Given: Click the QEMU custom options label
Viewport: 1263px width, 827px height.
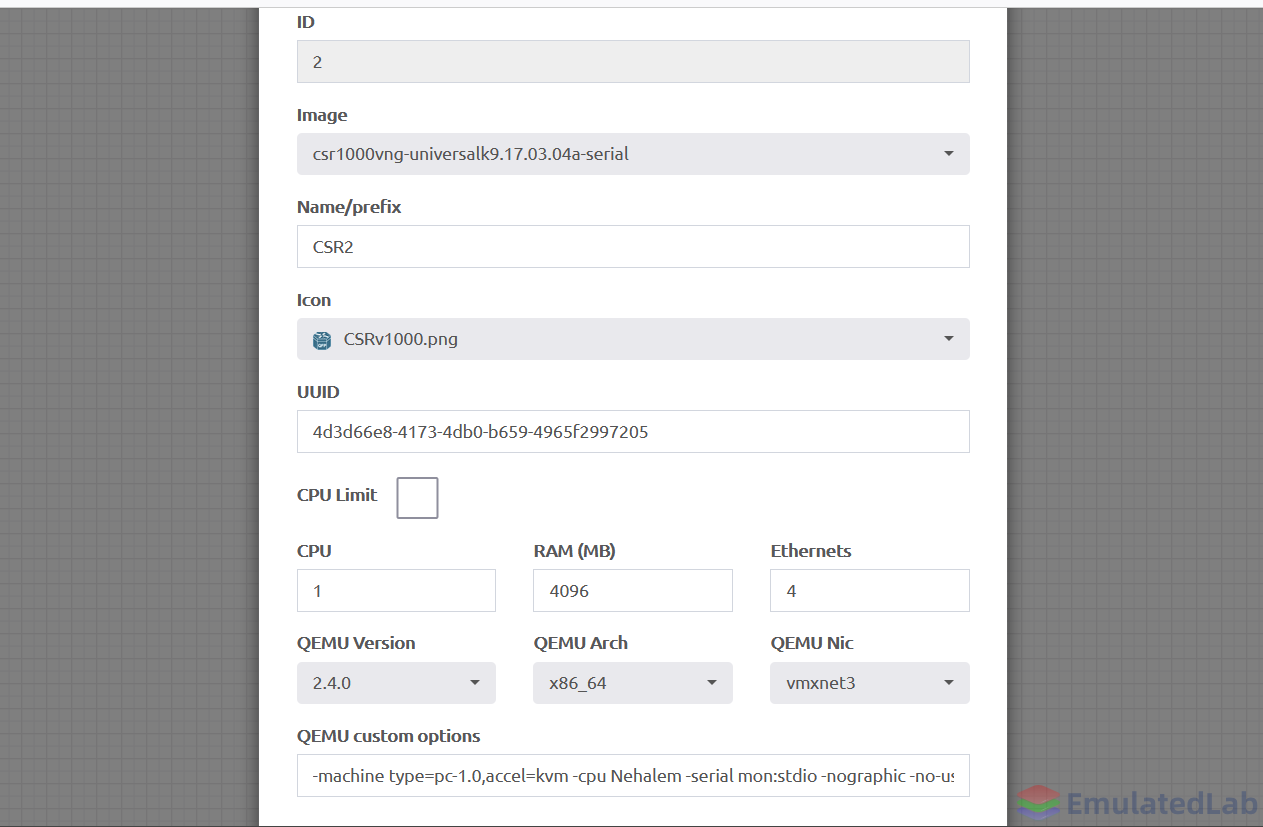Looking at the screenshot, I should tap(388, 736).
